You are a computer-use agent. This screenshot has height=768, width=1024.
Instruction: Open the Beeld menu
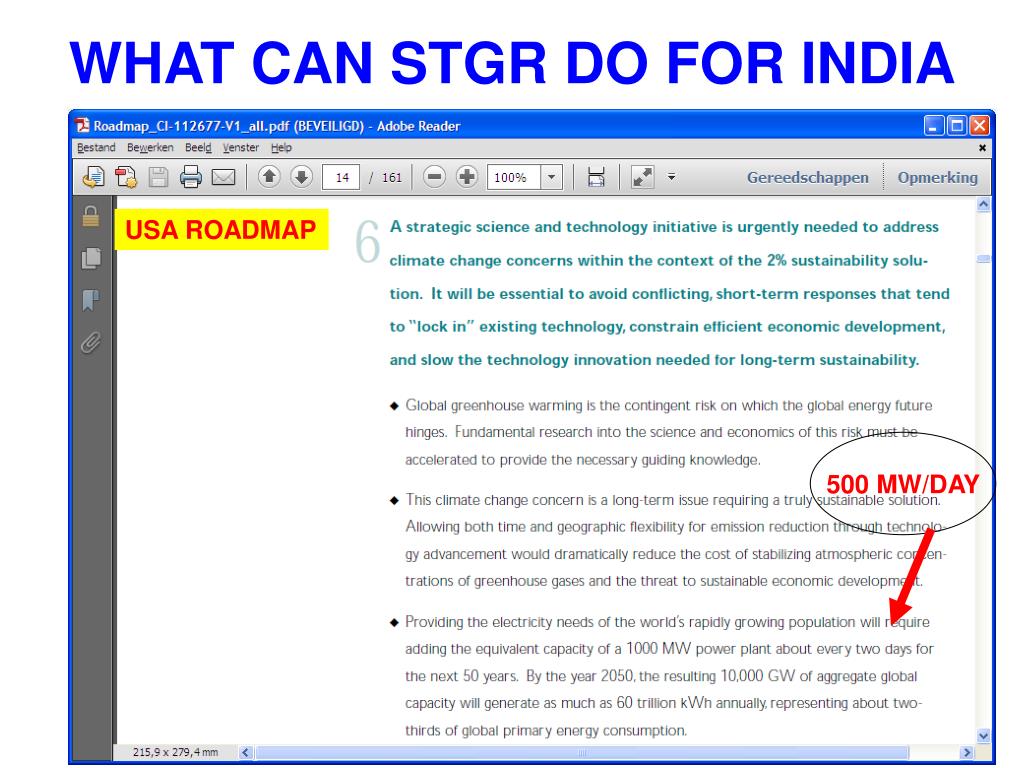[x=198, y=148]
